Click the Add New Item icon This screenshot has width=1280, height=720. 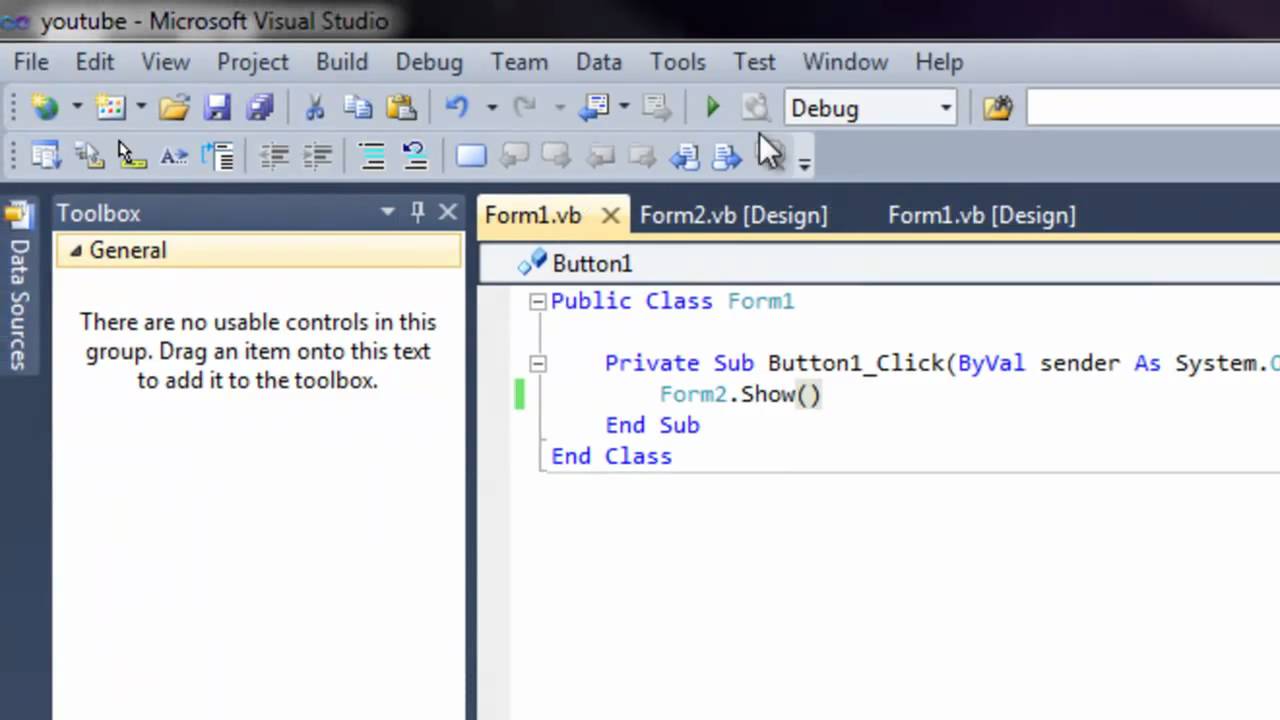point(110,107)
